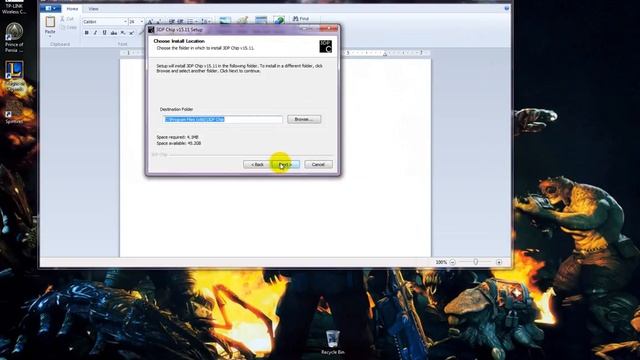Shrink the font size in WordPad
This screenshot has width=640, height=360.
[158, 21]
